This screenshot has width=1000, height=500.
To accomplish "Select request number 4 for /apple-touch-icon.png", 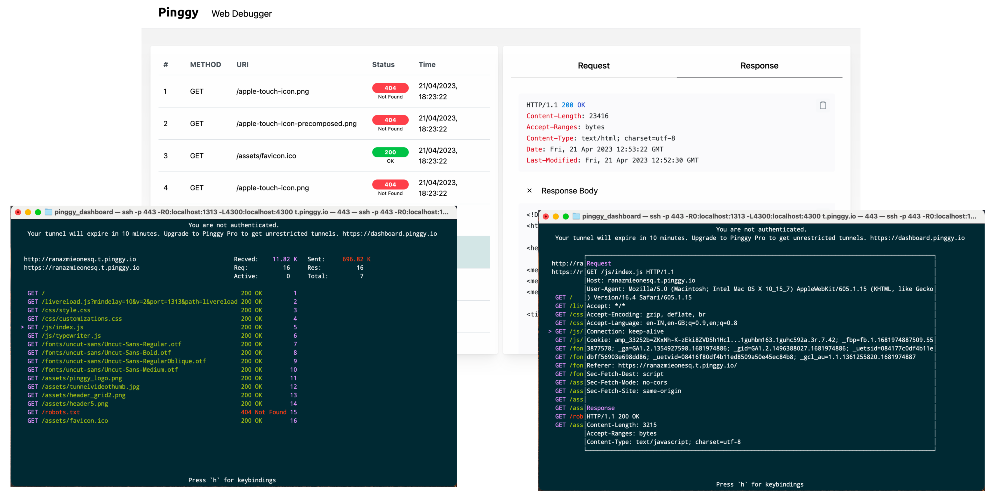I will [324, 188].
